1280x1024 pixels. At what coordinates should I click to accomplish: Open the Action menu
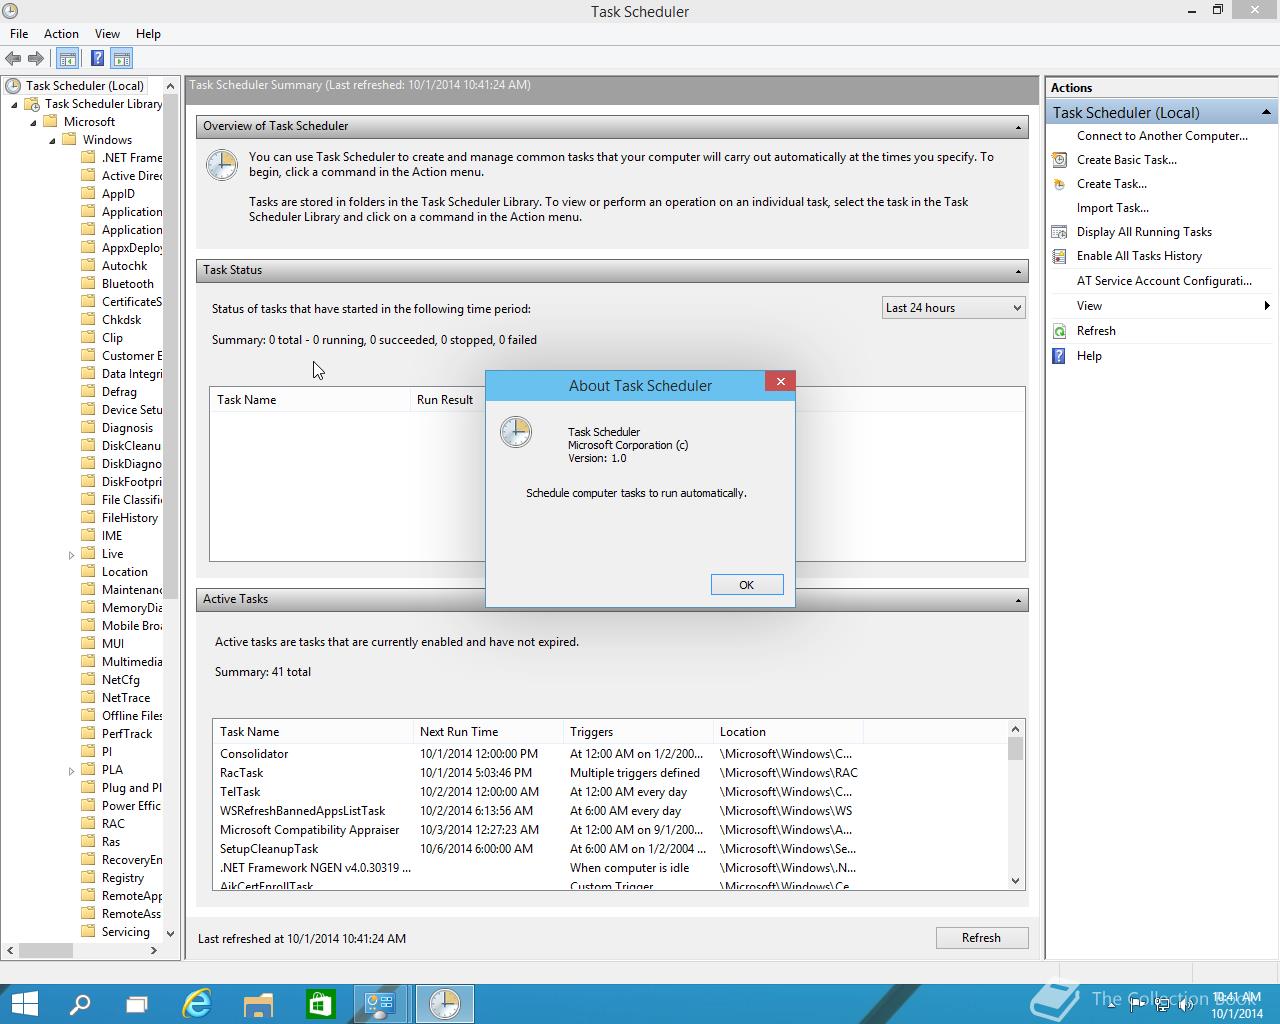(61, 33)
